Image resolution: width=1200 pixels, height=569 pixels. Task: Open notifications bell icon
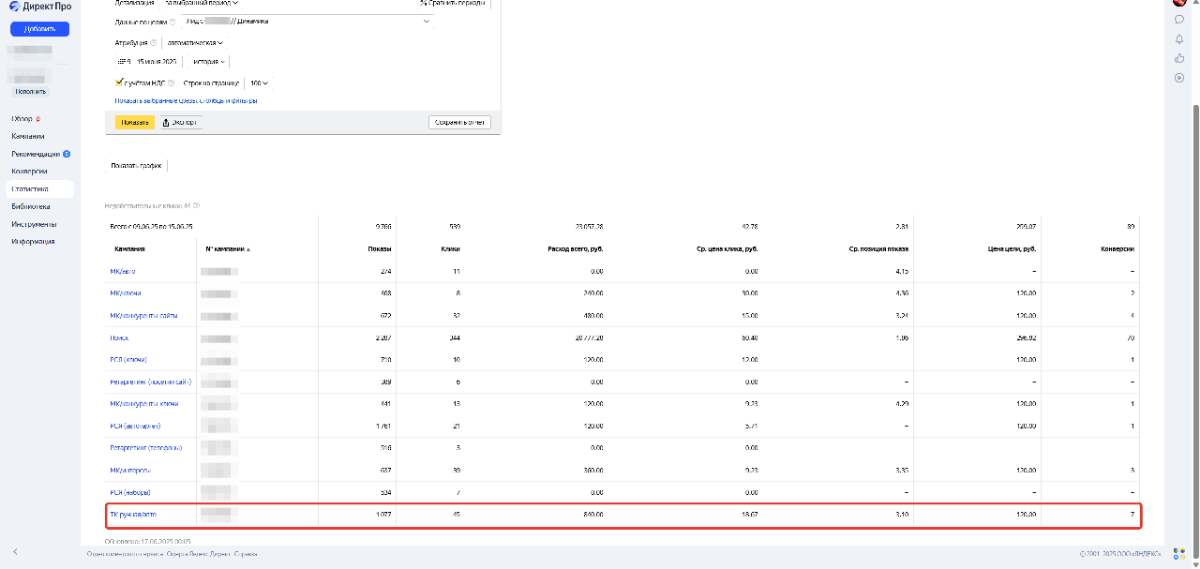pos(1179,38)
